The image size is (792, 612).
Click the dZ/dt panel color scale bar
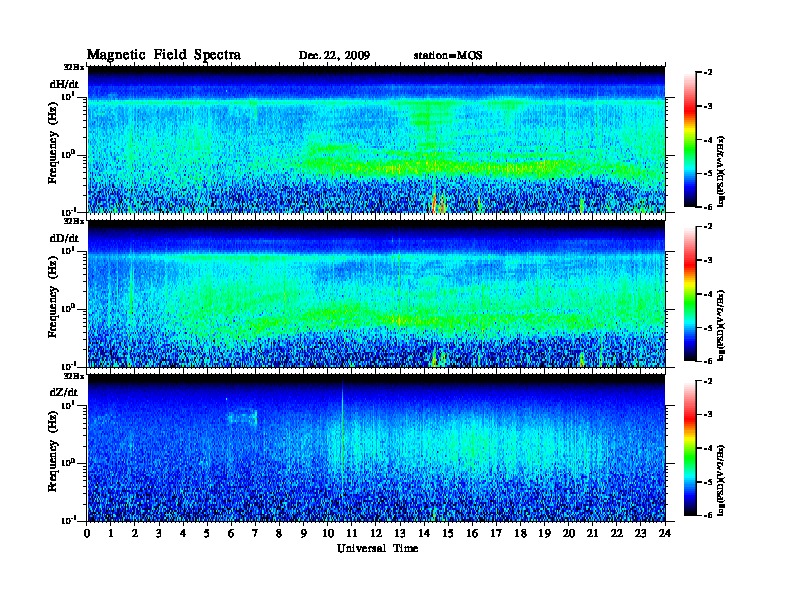pyautogui.click(x=690, y=448)
